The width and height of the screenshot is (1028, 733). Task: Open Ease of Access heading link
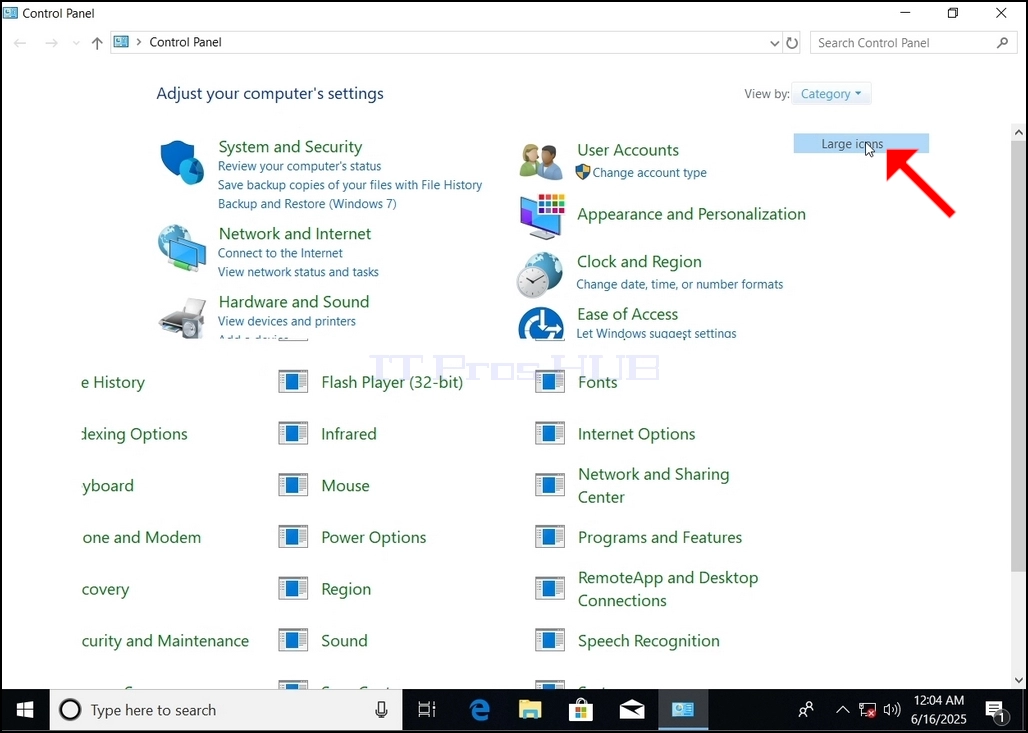click(x=627, y=314)
